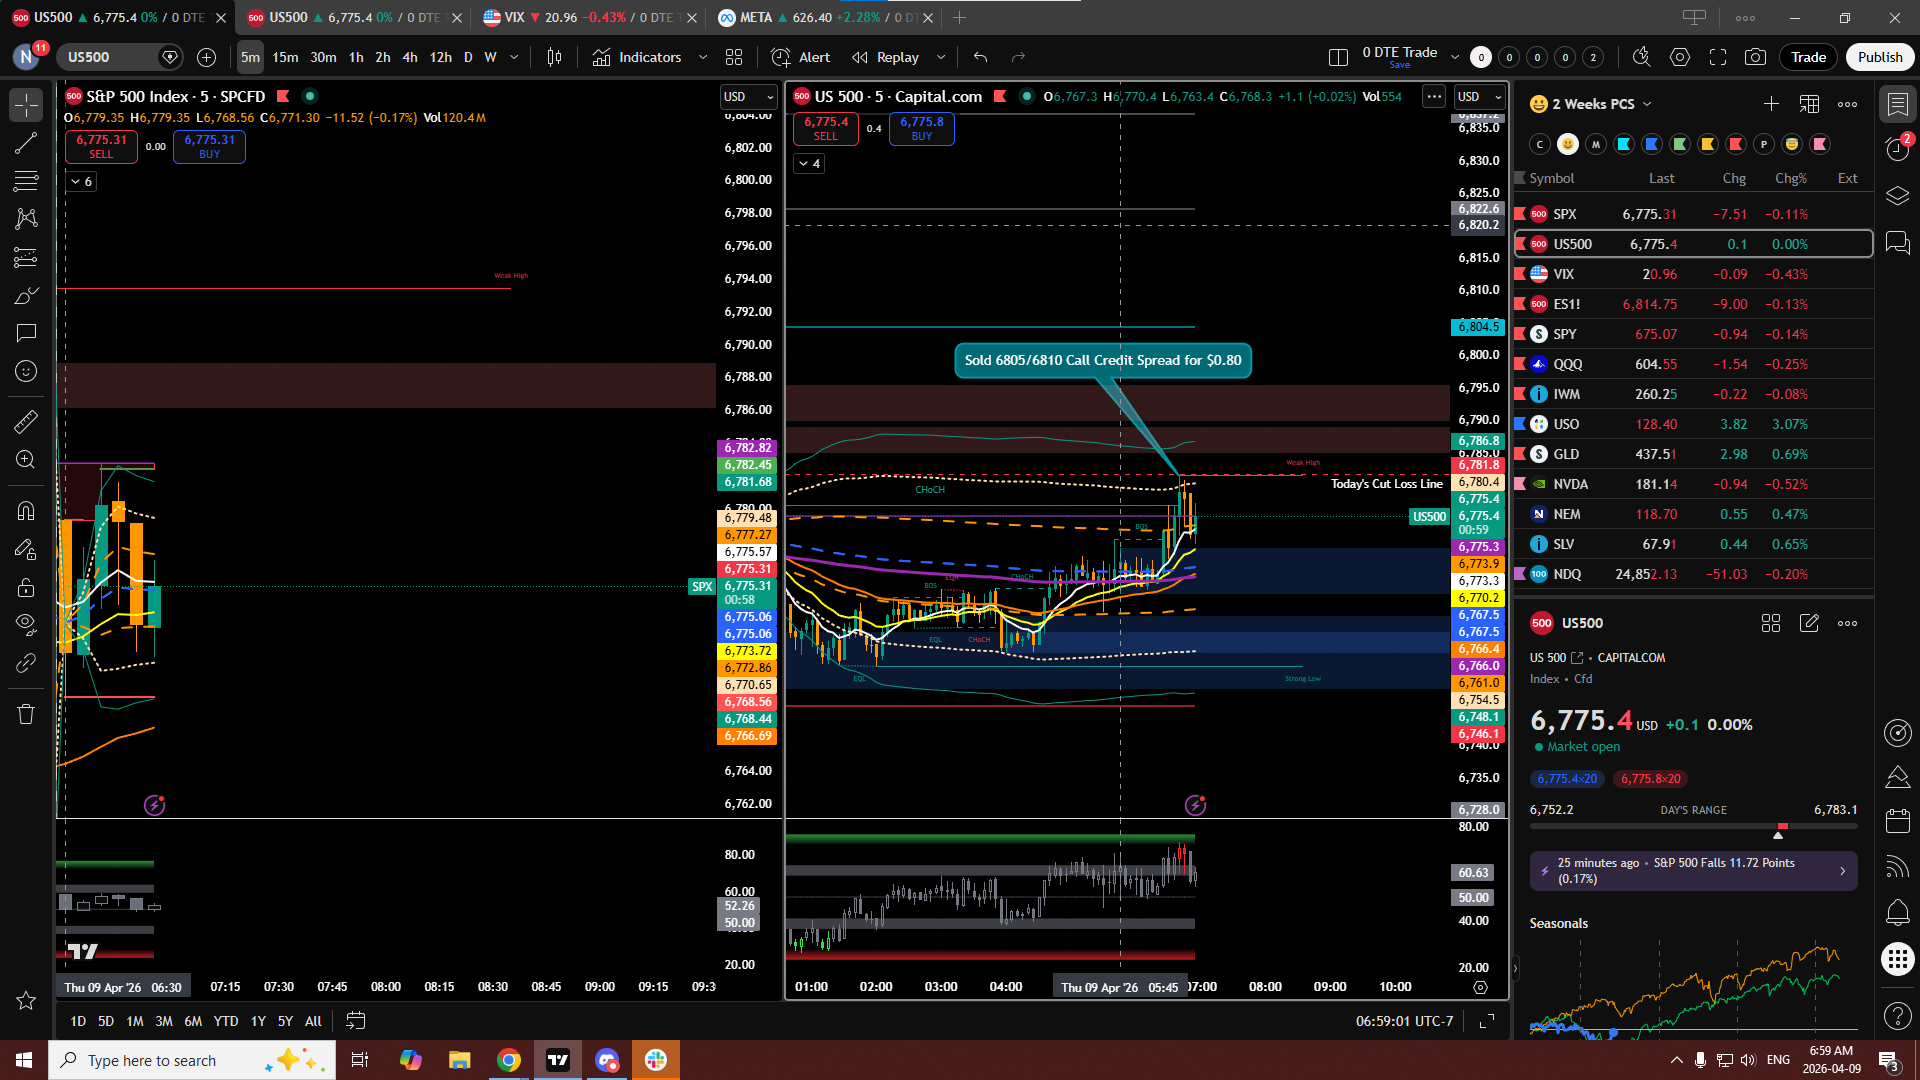The width and height of the screenshot is (1920, 1080).
Task: Switch to the VIX tab
Action: (514, 17)
